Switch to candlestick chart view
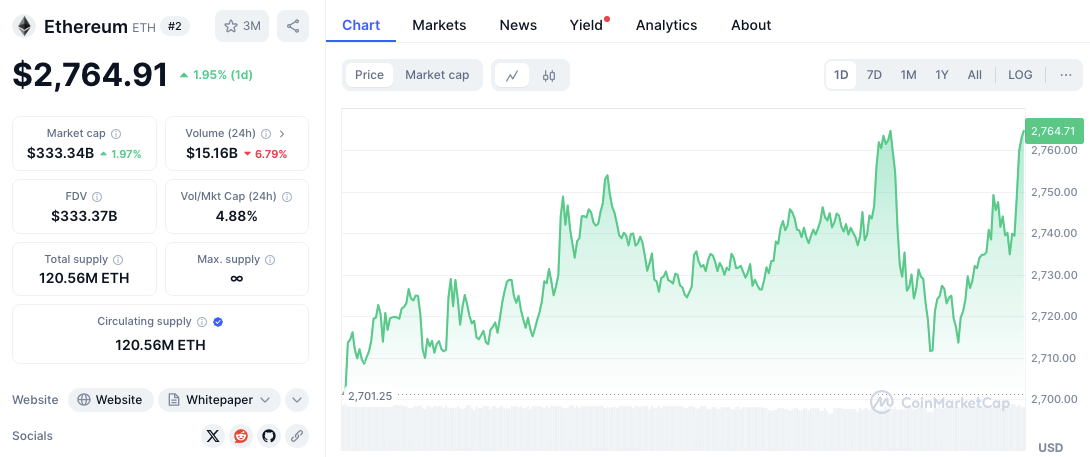The height and width of the screenshot is (457, 1090). point(549,75)
